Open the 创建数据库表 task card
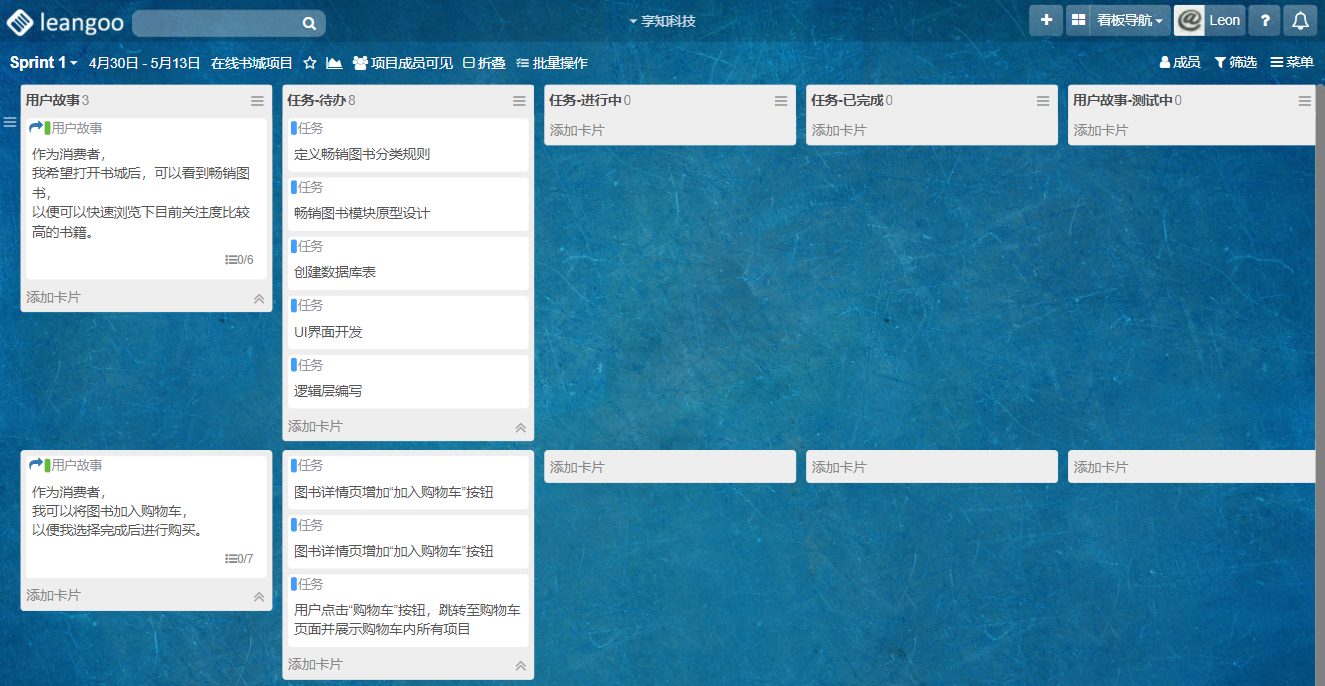The width and height of the screenshot is (1325, 686). [x=406, y=264]
